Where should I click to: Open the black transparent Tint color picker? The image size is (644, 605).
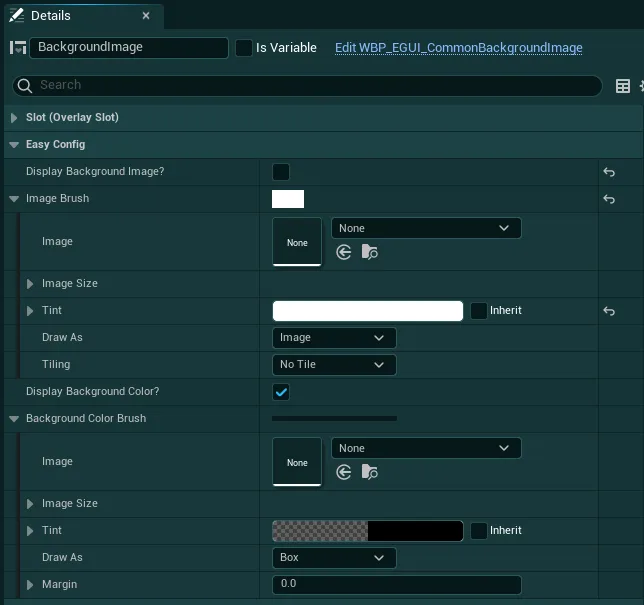tap(368, 531)
